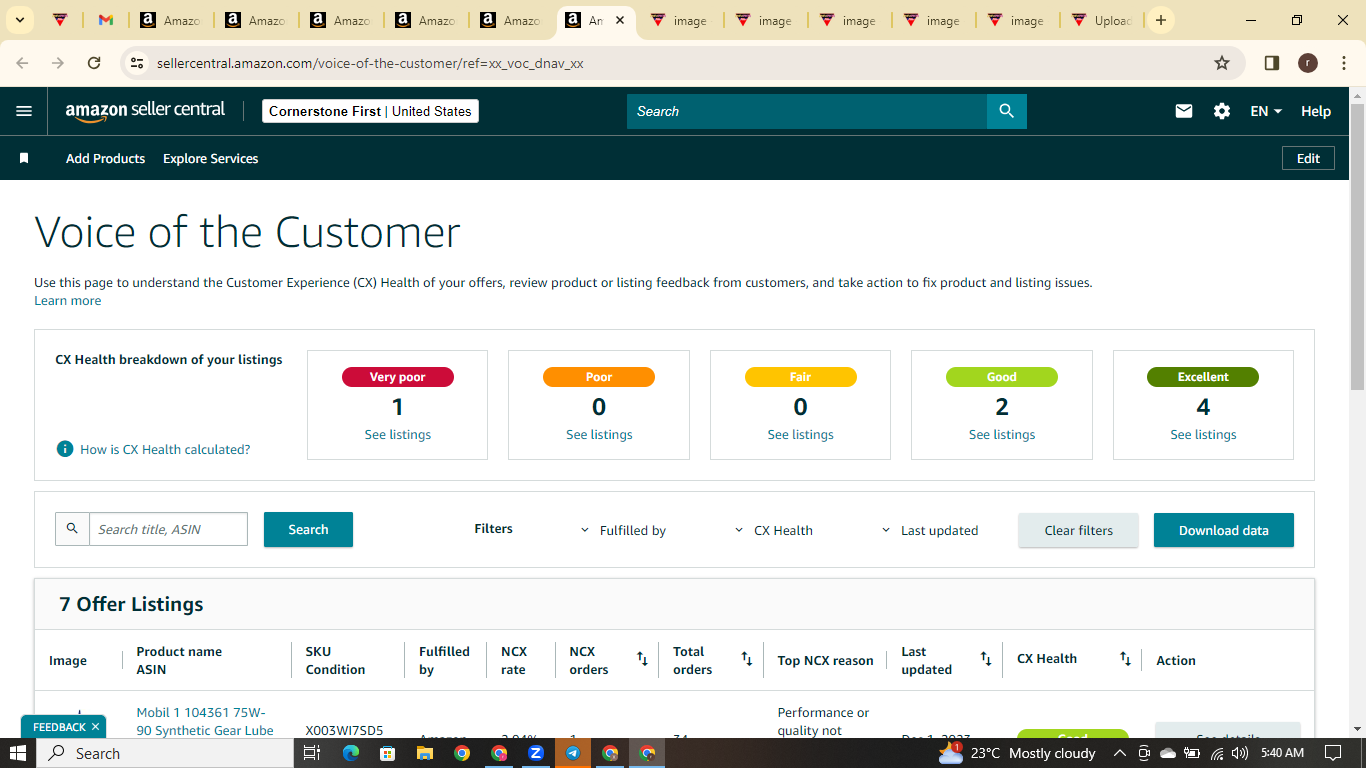The height and width of the screenshot is (768, 1366).
Task: Sort by CX Health arrows
Action: pyautogui.click(x=1125, y=659)
